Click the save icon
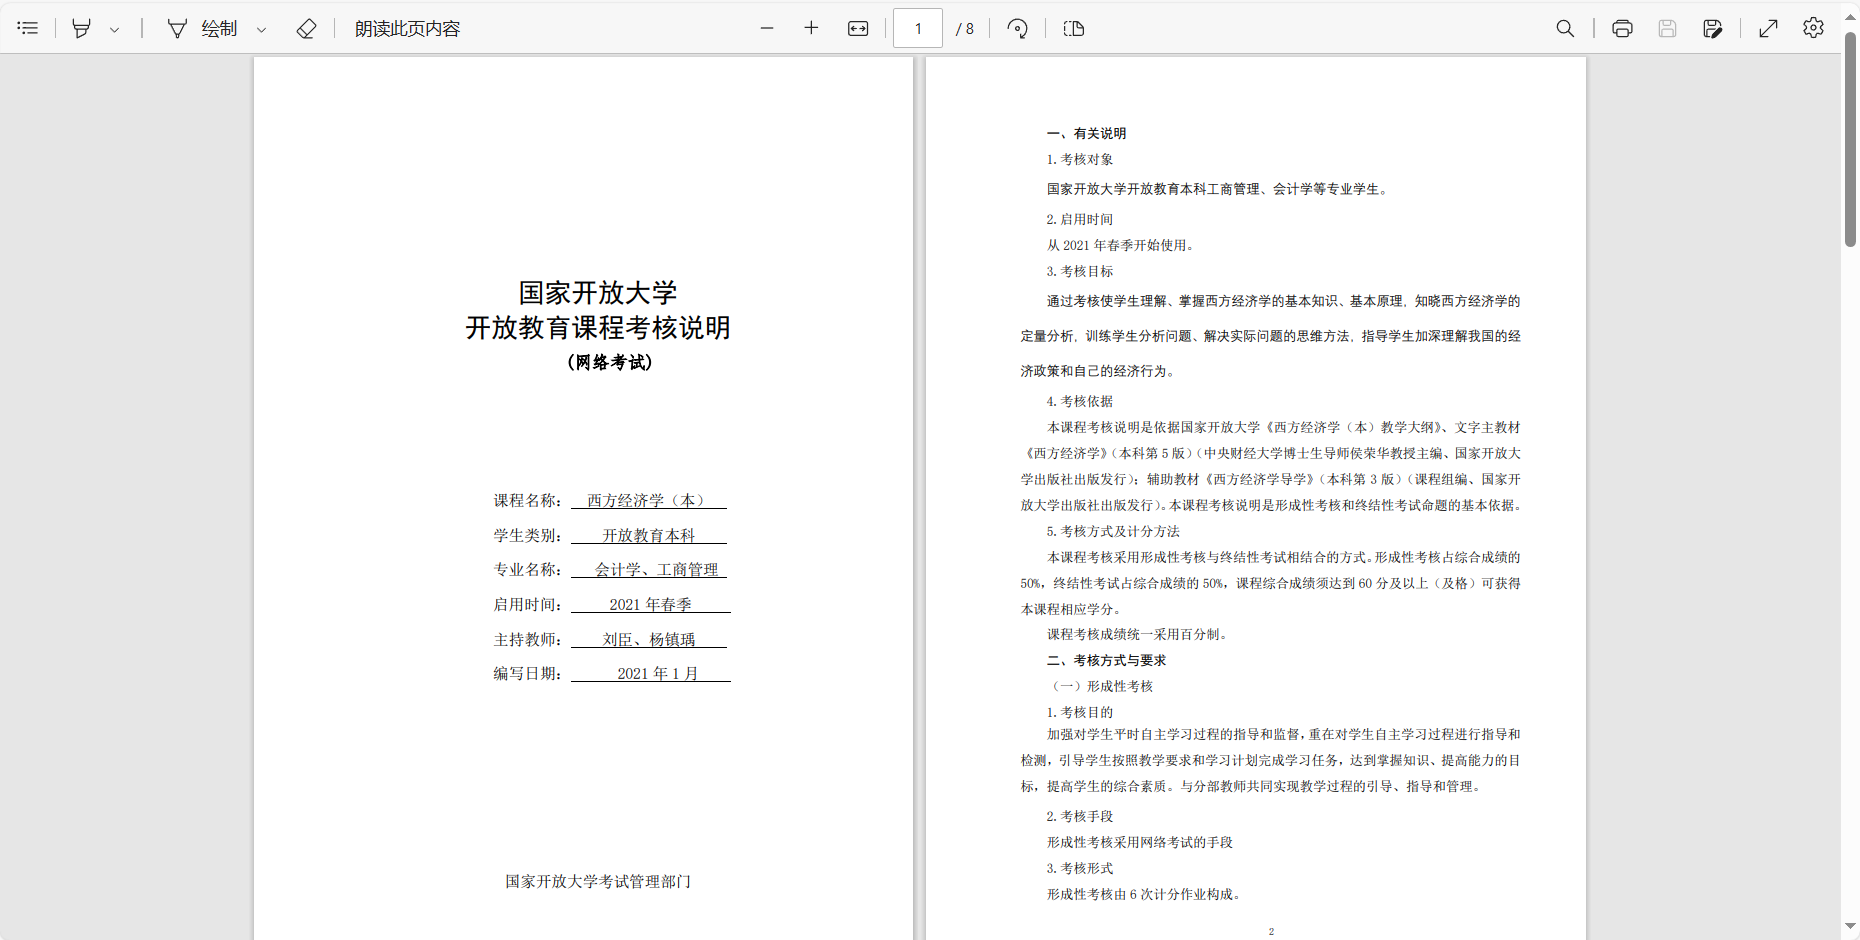Viewport: 1860px width, 940px height. [x=1667, y=28]
